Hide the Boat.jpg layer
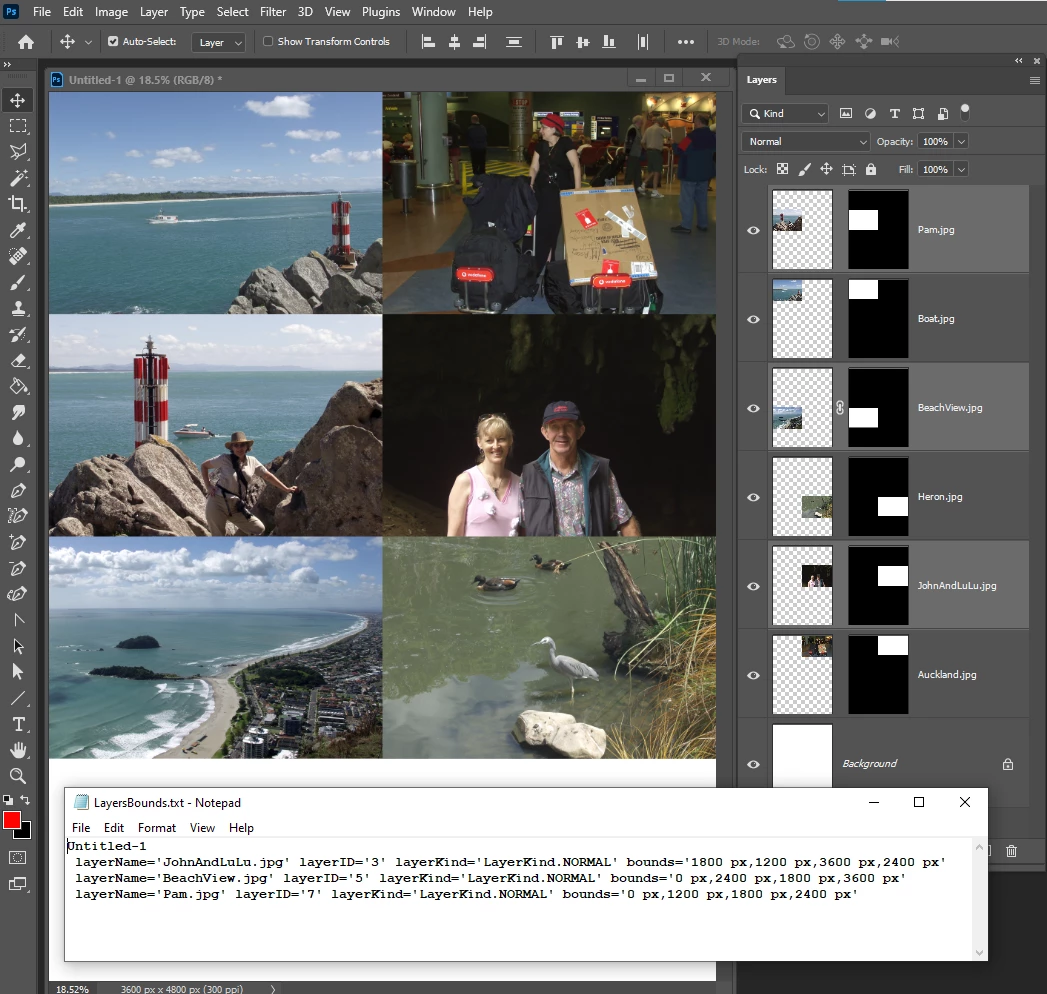The height and width of the screenshot is (994, 1047). point(753,319)
